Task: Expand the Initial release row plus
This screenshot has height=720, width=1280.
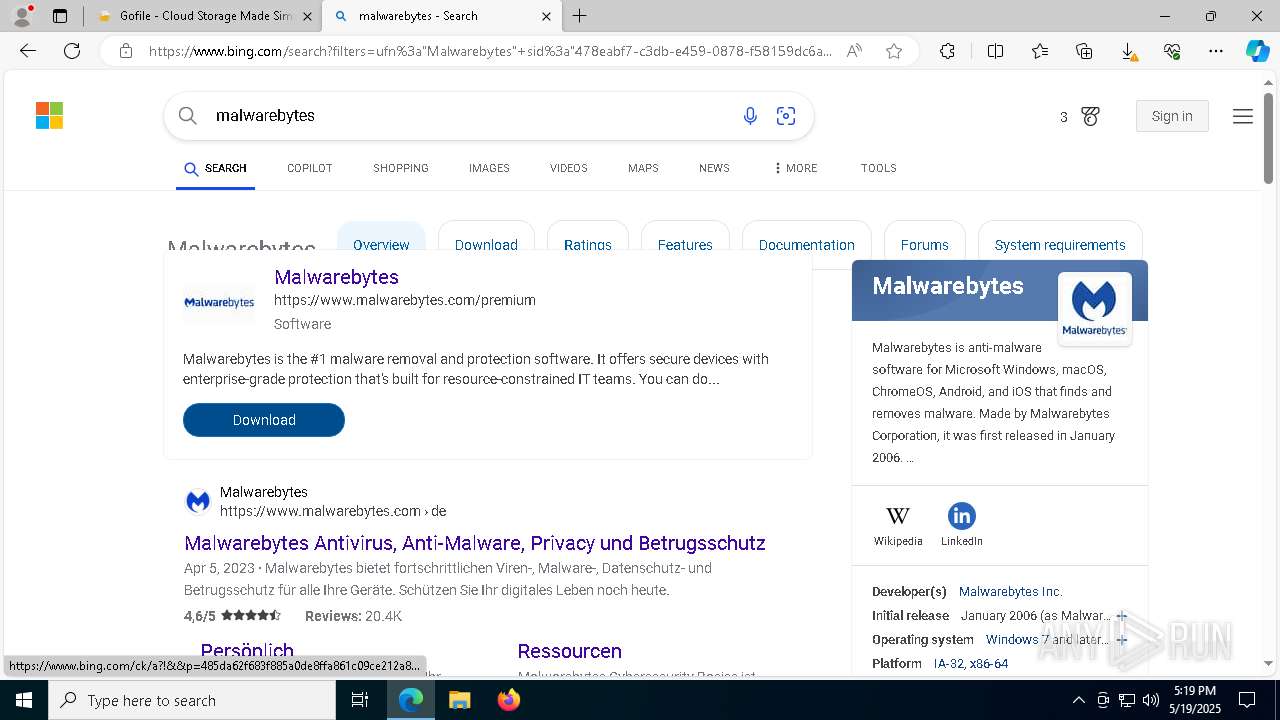Action: (x=1122, y=616)
